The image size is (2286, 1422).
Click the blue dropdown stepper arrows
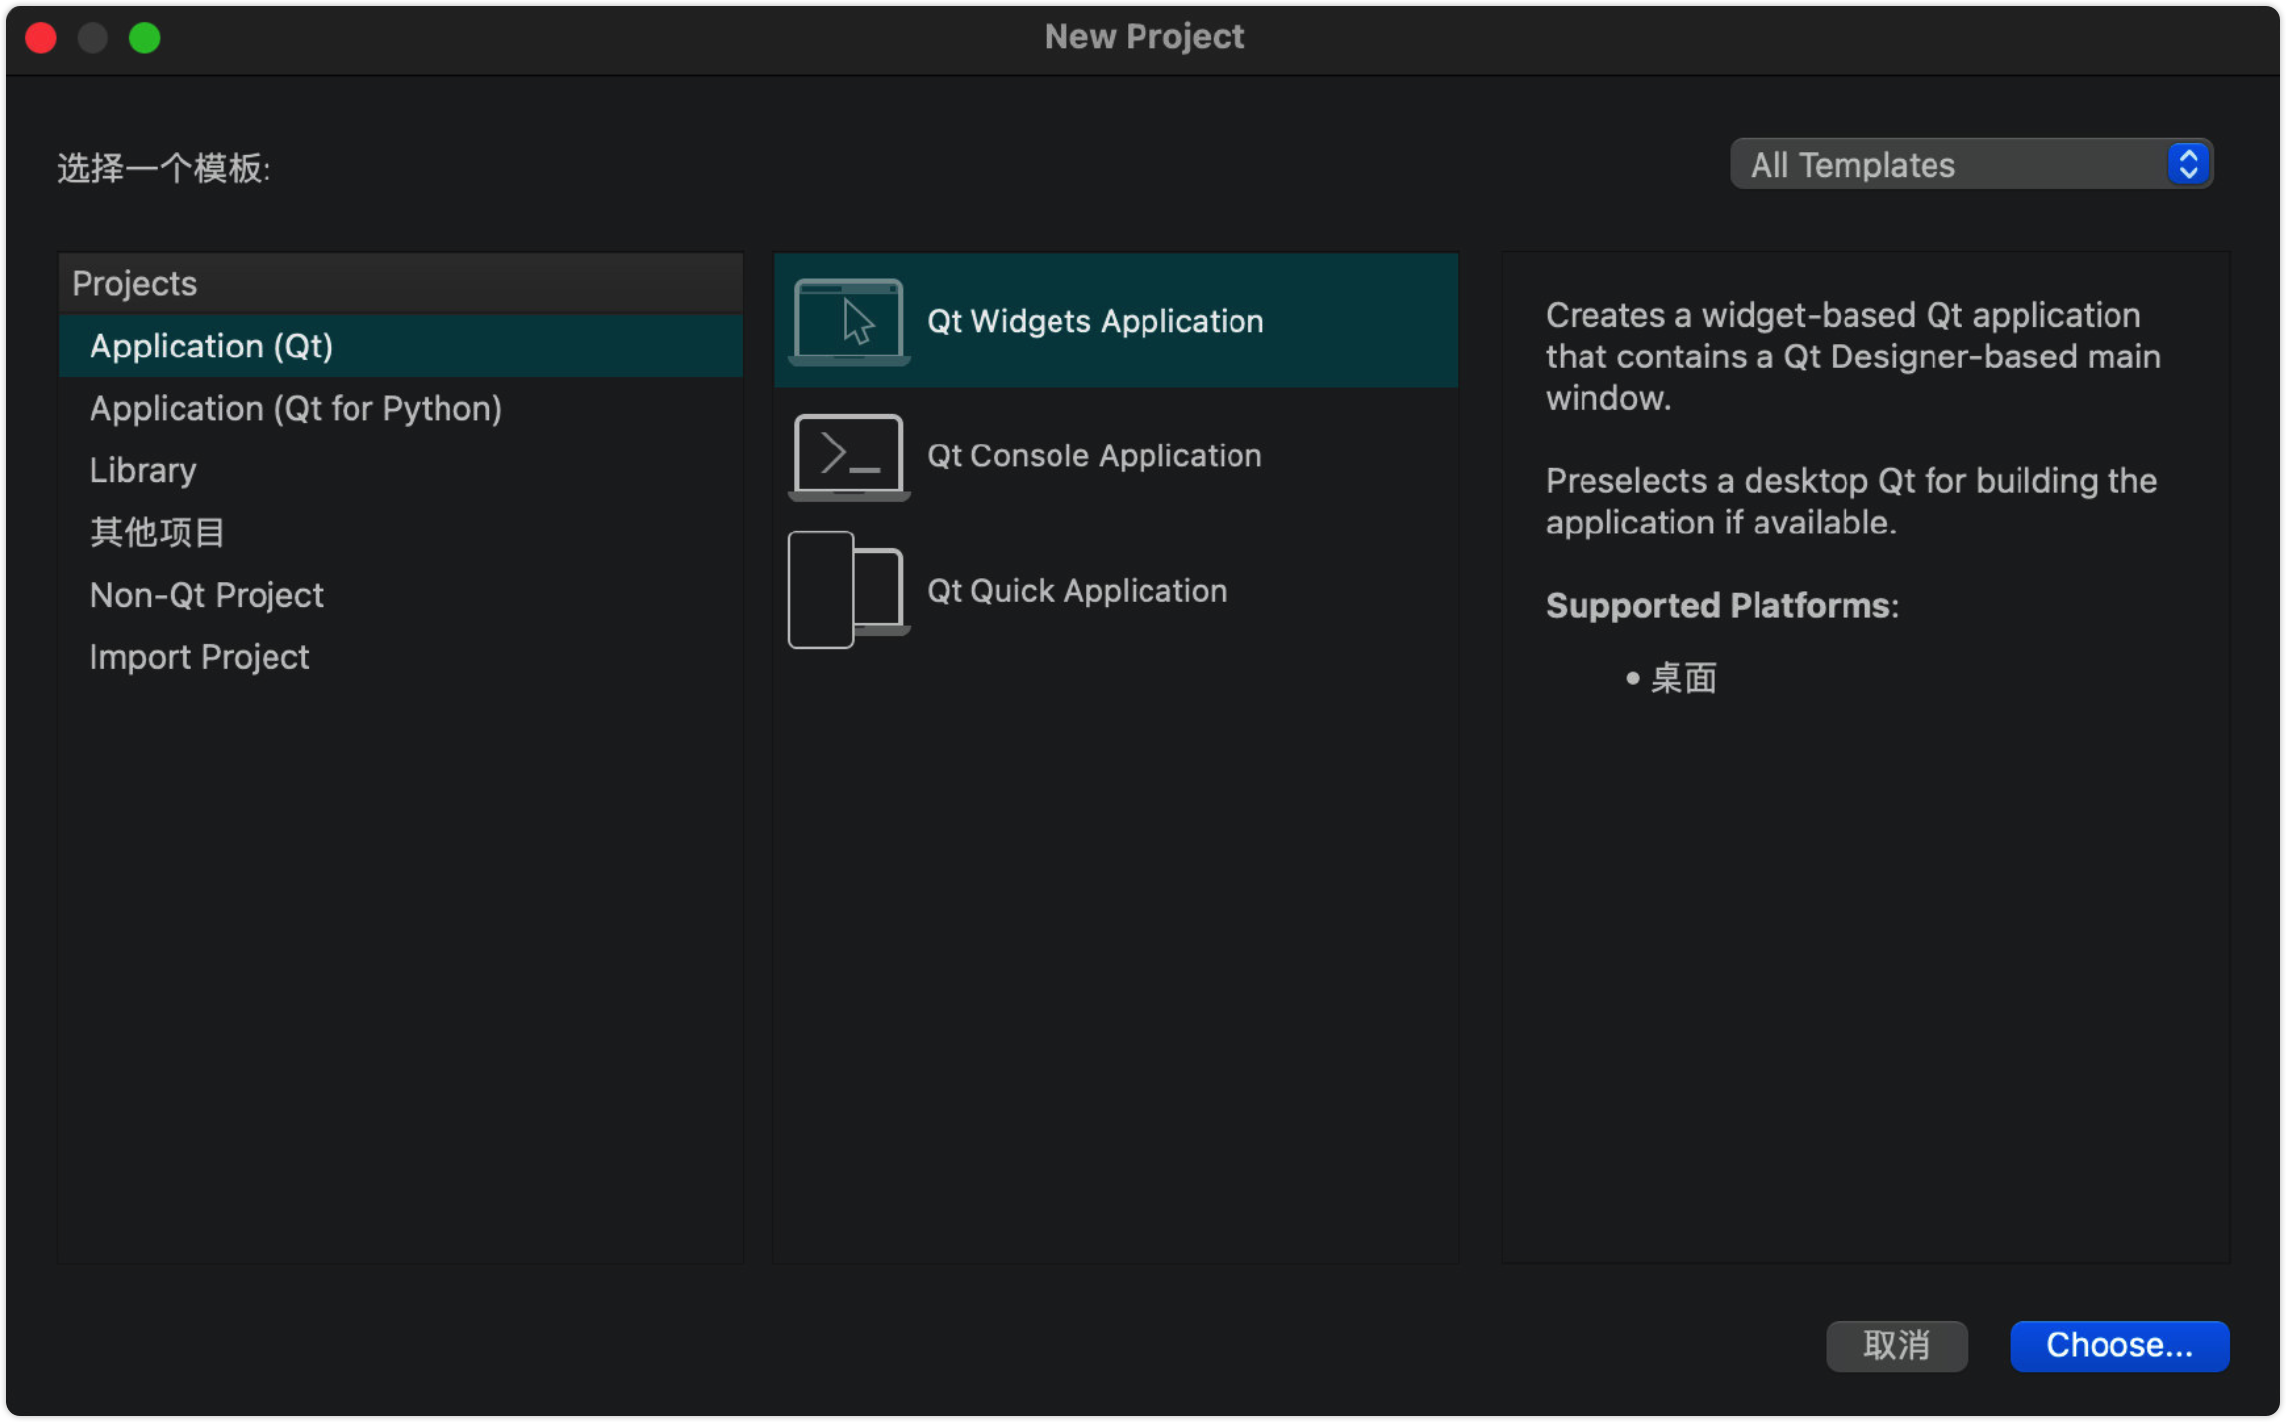point(2188,165)
